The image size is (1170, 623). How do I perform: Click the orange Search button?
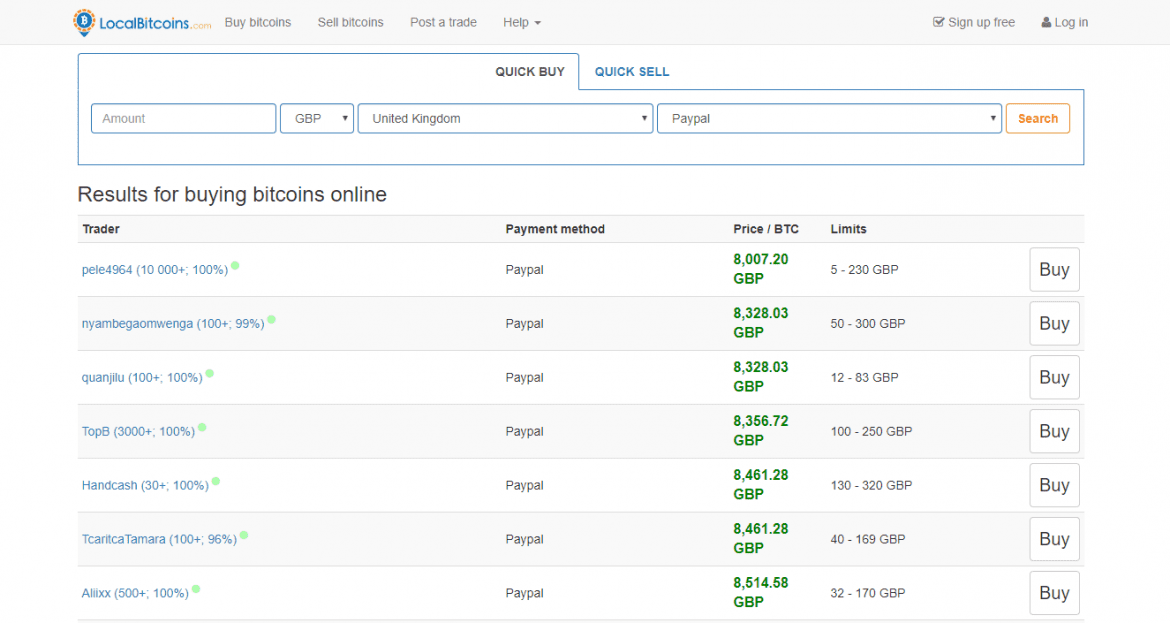coord(1037,118)
